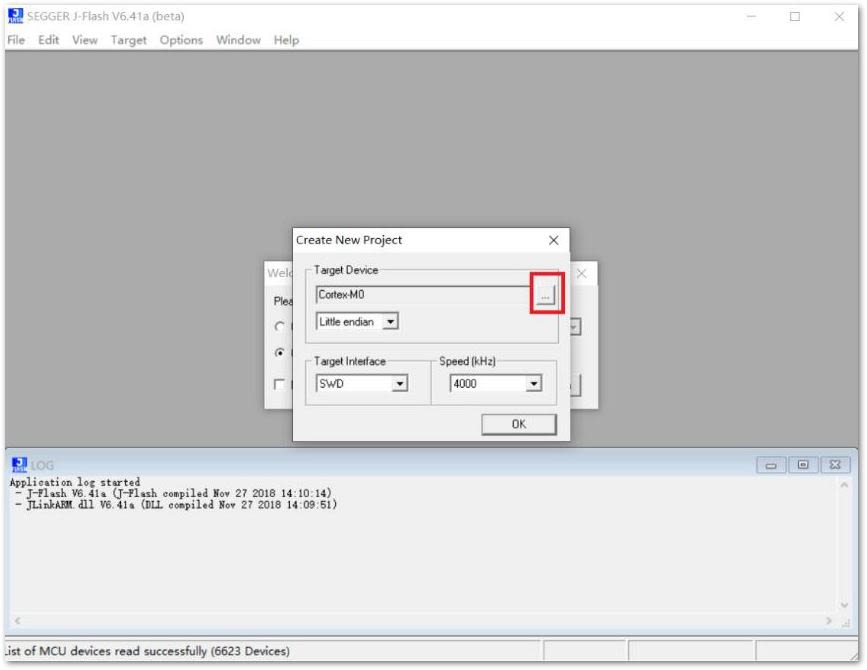Minimize the J-Flash main window

[751, 17]
